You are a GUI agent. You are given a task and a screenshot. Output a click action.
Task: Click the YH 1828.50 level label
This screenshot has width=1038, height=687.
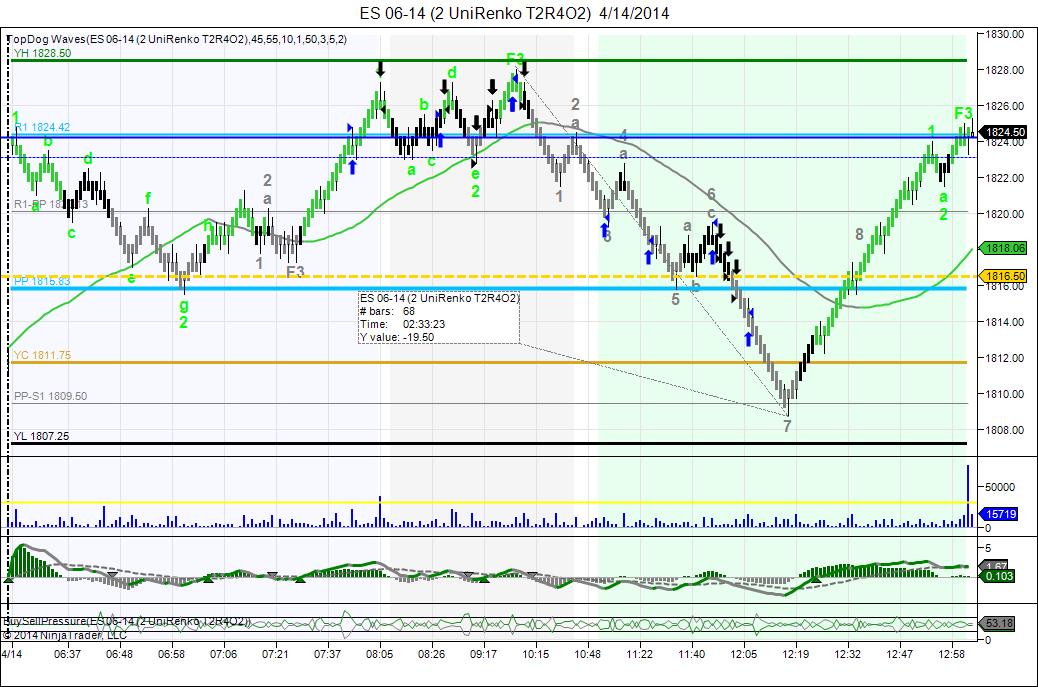point(42,53)
